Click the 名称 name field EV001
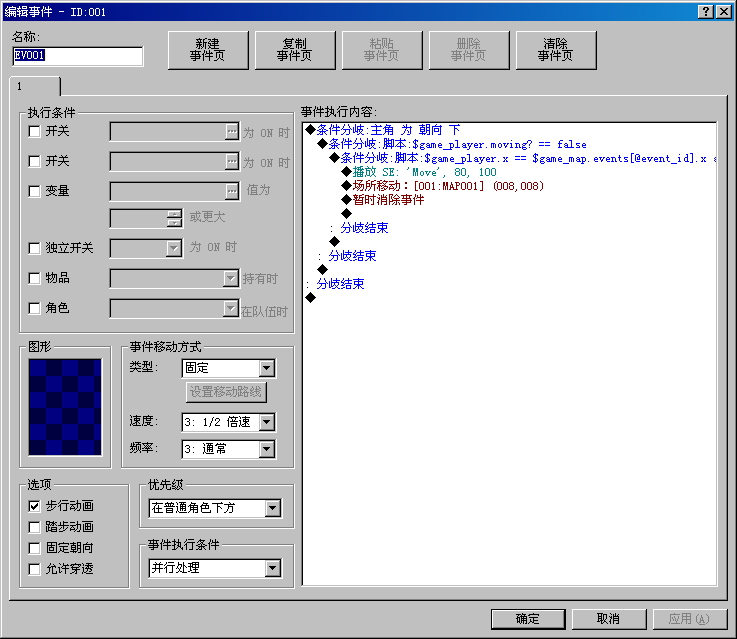Image resolution: width=737 pixels, height=639 pixels. coord(78,56)
